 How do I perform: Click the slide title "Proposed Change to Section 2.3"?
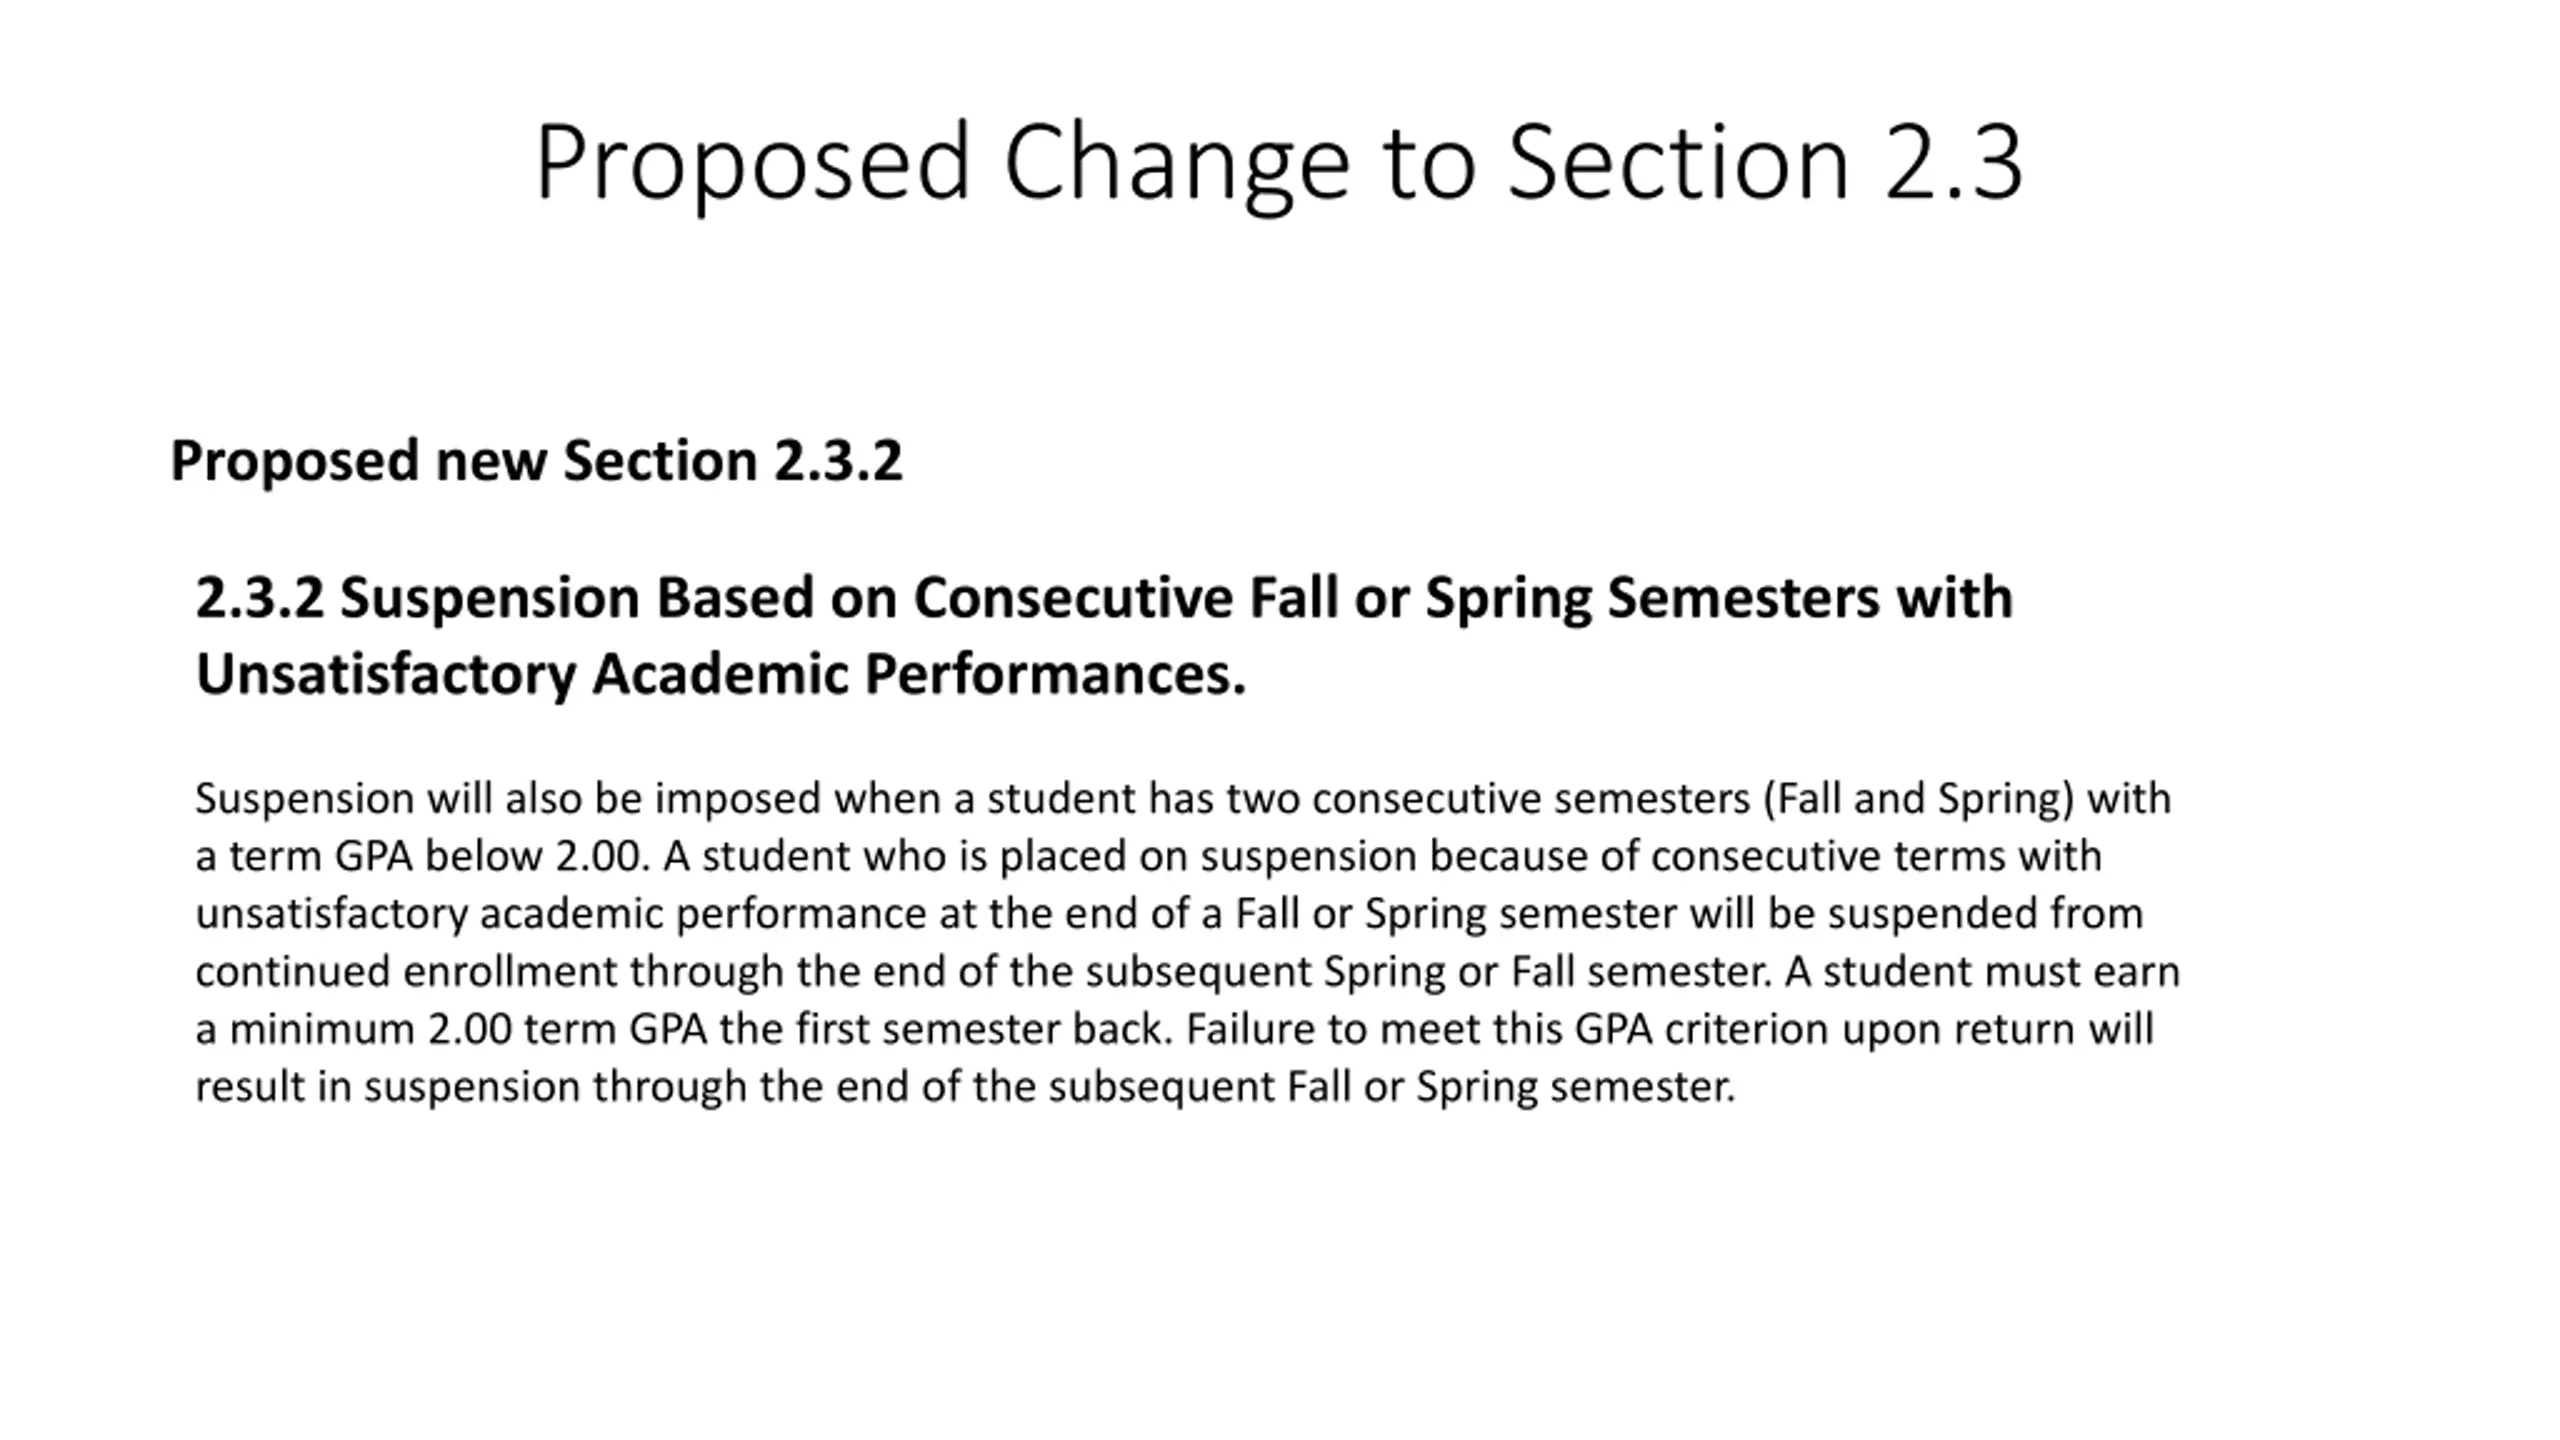(x=1279, y=163)
